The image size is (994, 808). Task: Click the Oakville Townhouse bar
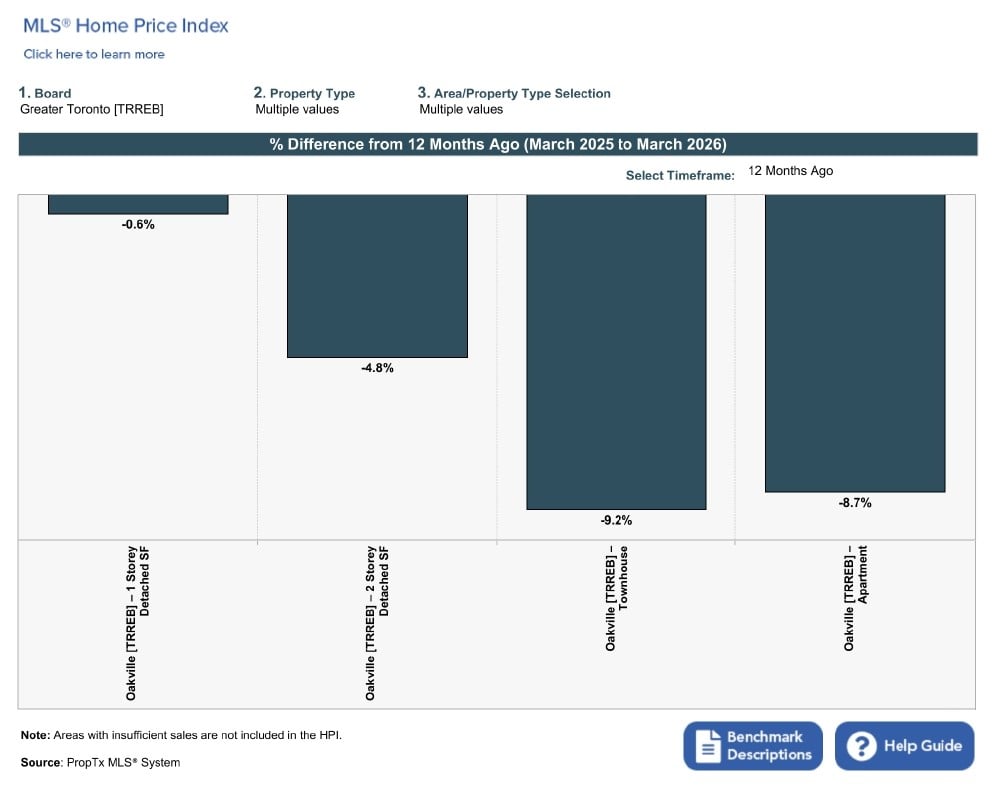click(616, 351)
